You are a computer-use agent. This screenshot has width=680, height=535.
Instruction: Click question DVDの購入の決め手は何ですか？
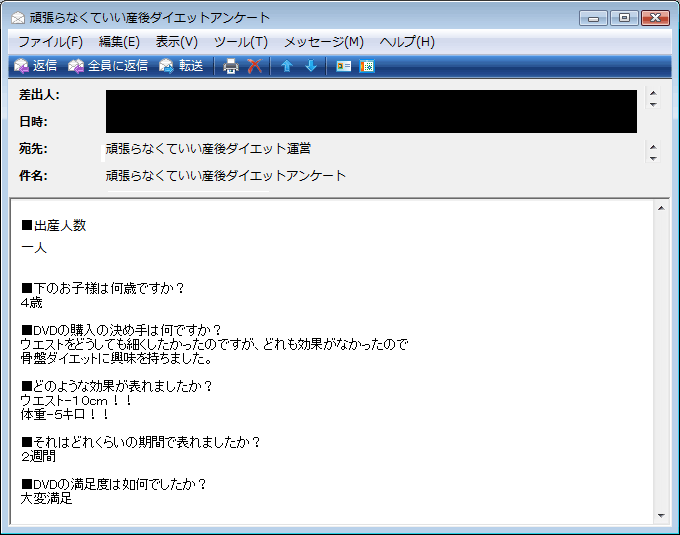click(x=121, y=330)
